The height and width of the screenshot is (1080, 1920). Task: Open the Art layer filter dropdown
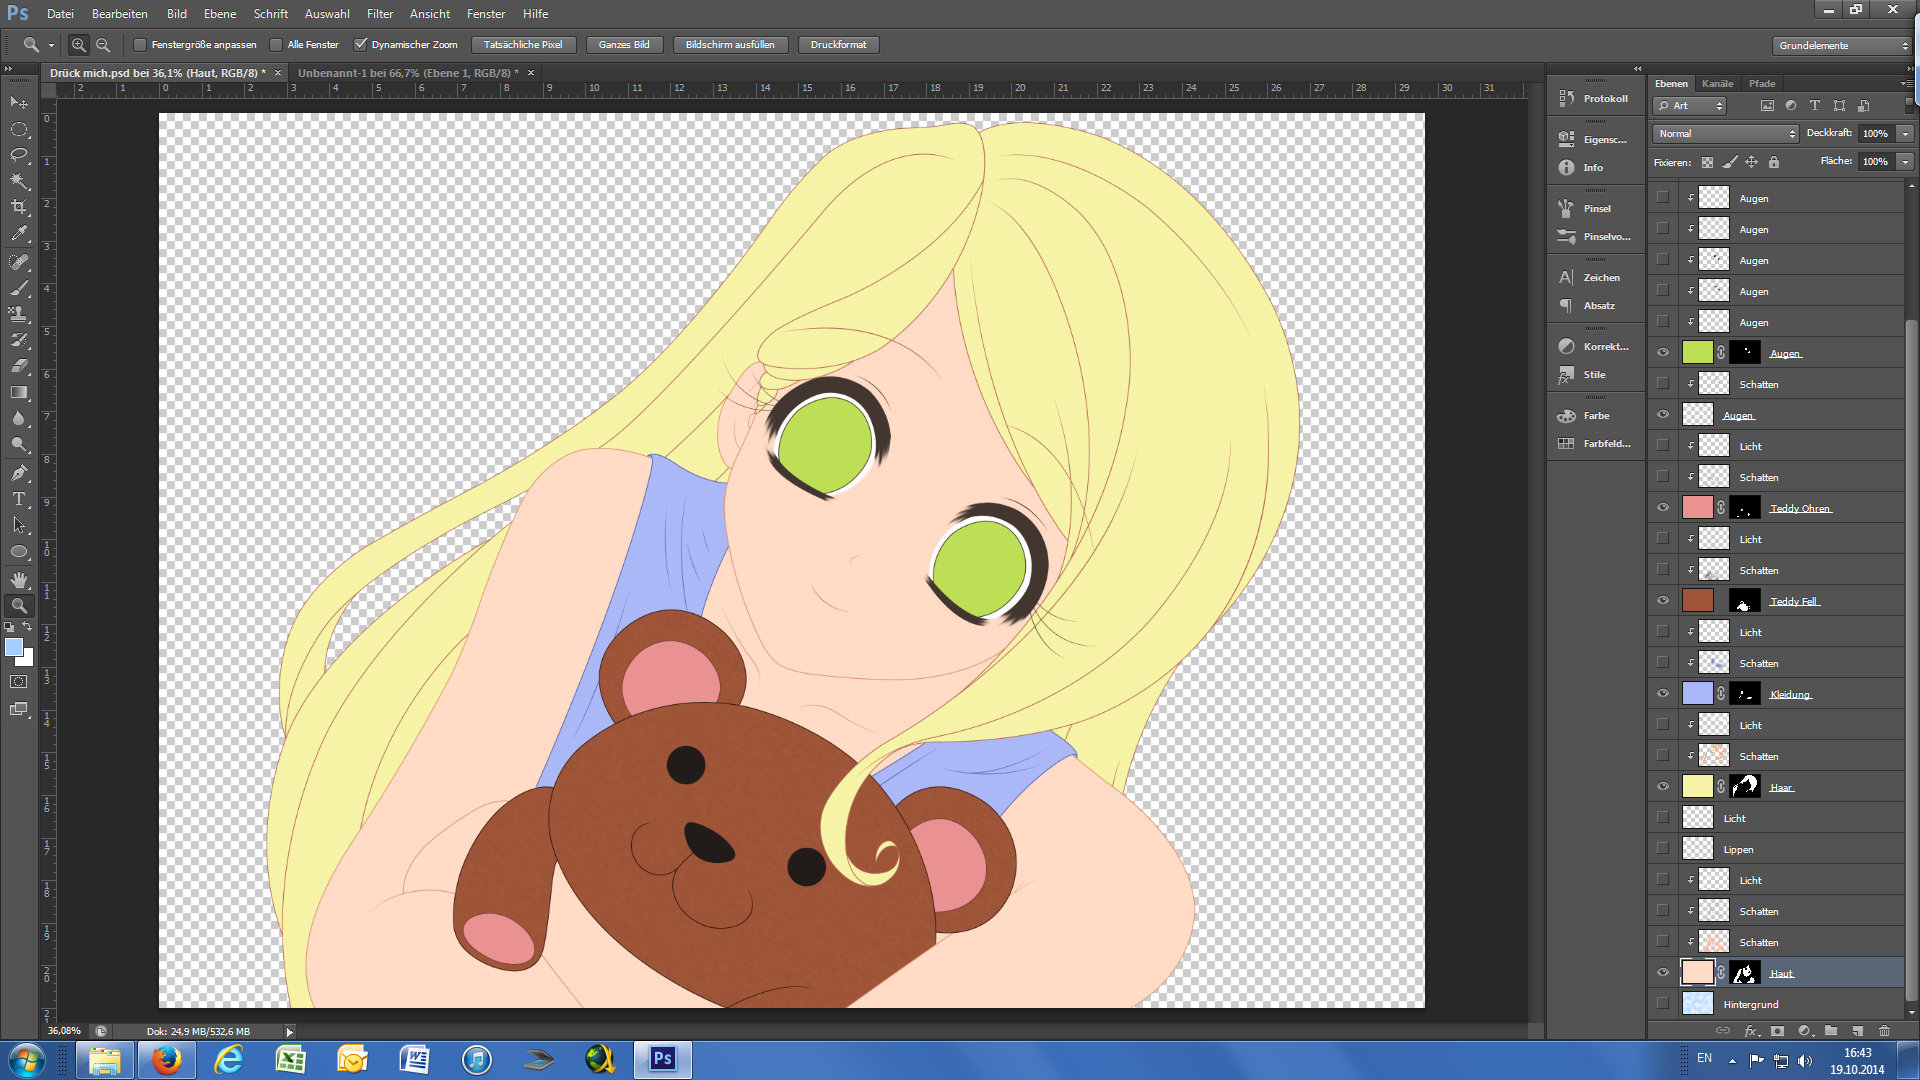coord(1689,106)
